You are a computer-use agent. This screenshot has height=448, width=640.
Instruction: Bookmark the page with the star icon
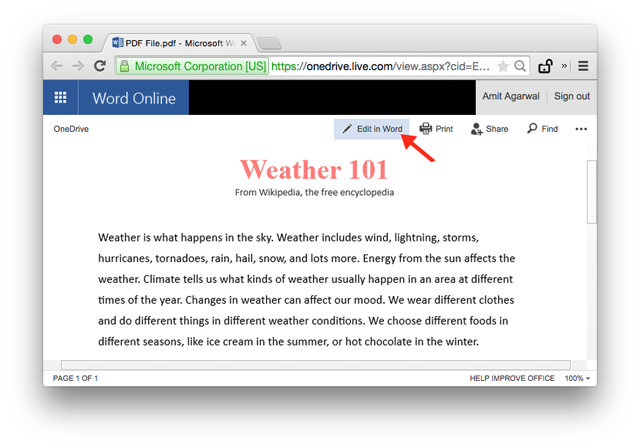(x=503, y=66)
